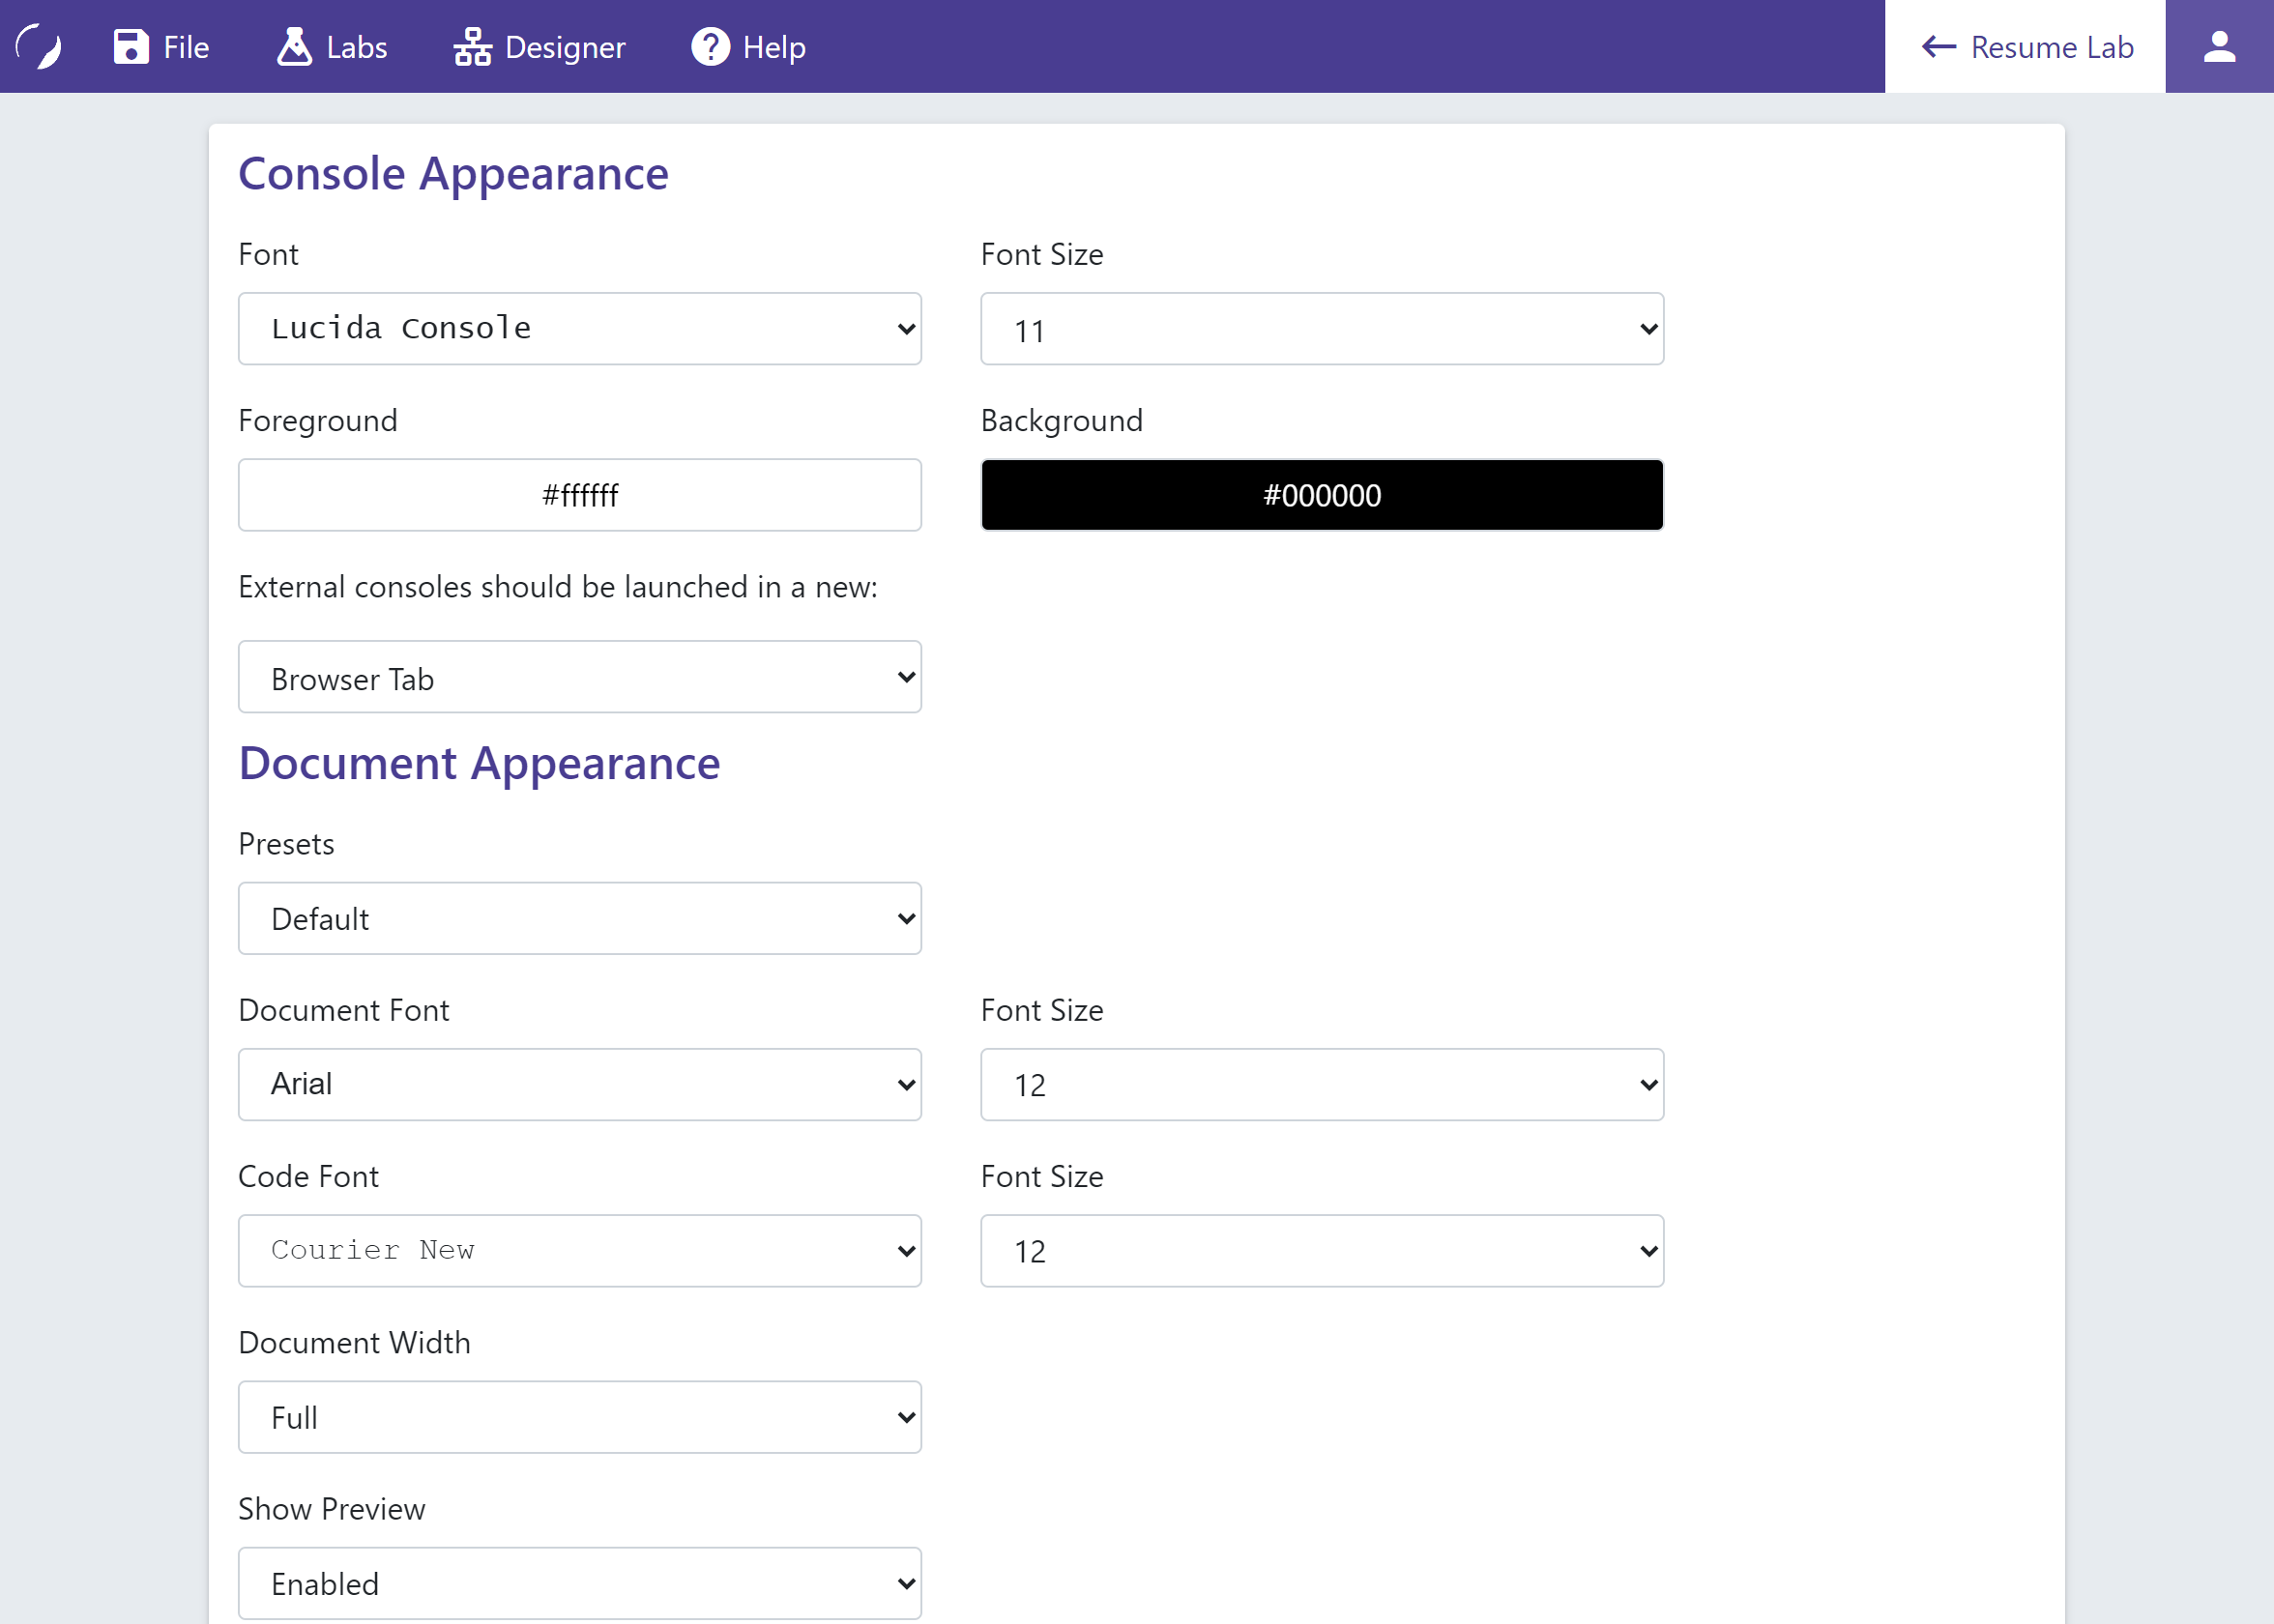
Task: Click the Resume Lab back arrow icon
Action: (x=1938, y=46)
